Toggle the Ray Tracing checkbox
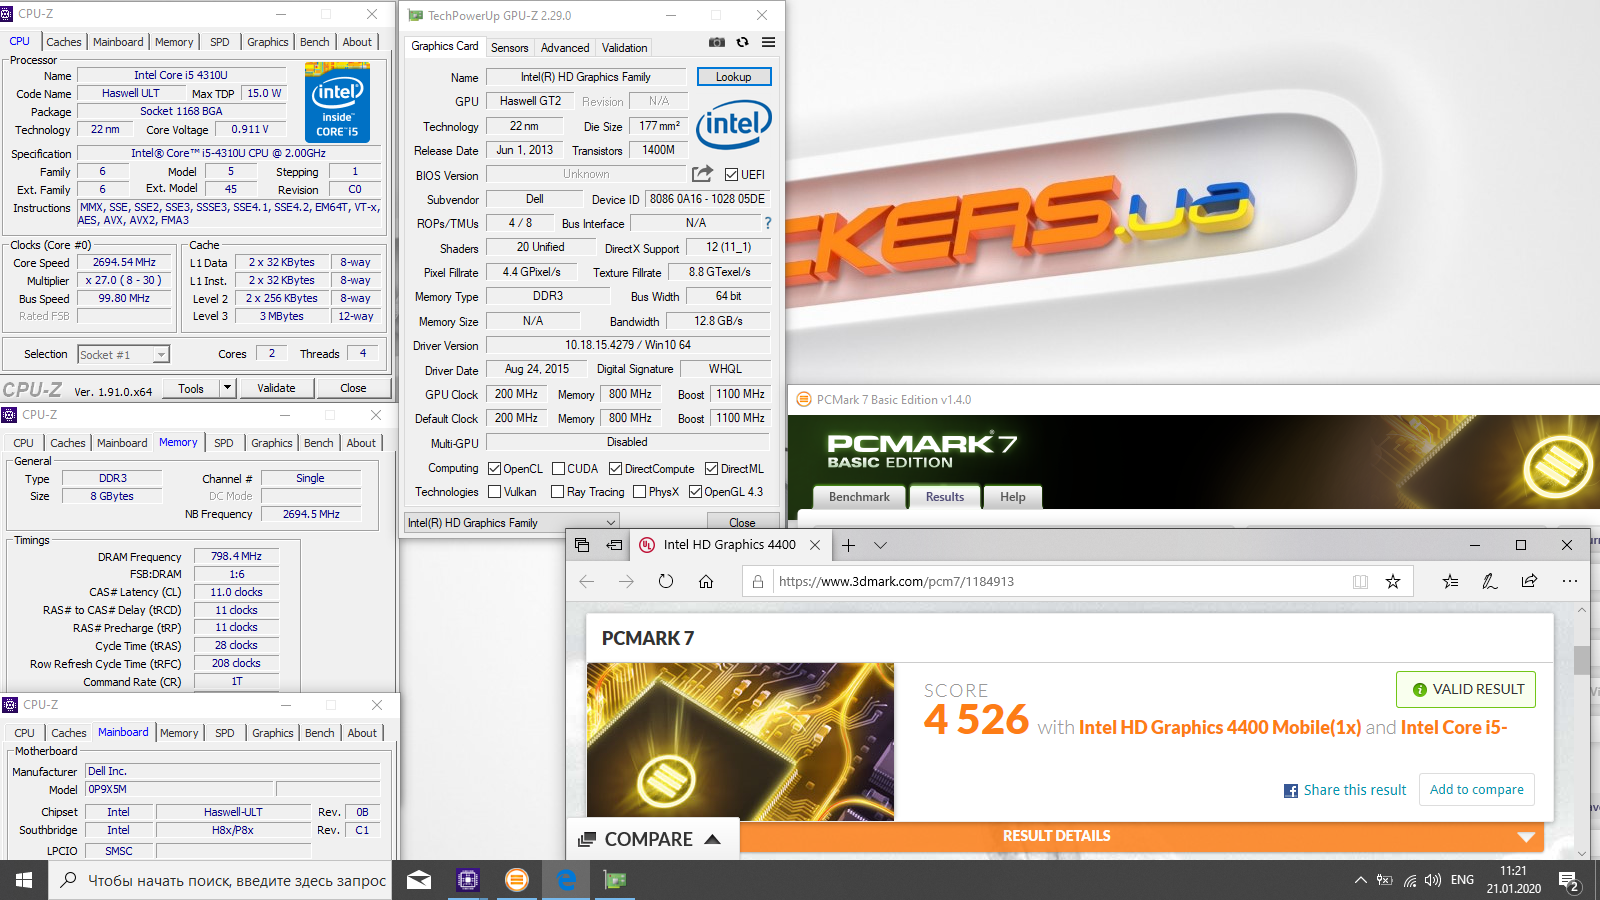Viewport: 1600px width, 900px height. point(557,491)
